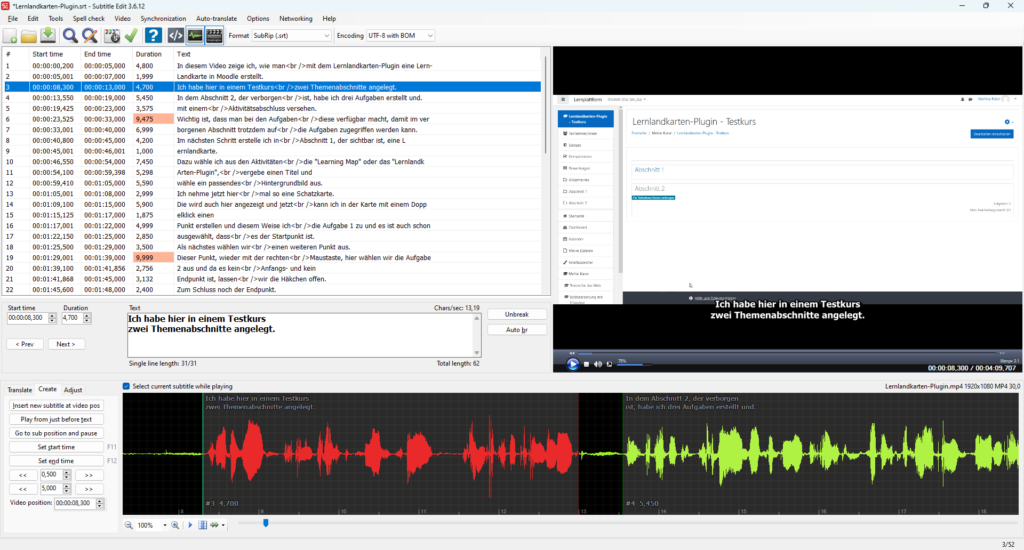Run spell check with the green checkmark icon
1024x550 pixels.
[131, 36]
